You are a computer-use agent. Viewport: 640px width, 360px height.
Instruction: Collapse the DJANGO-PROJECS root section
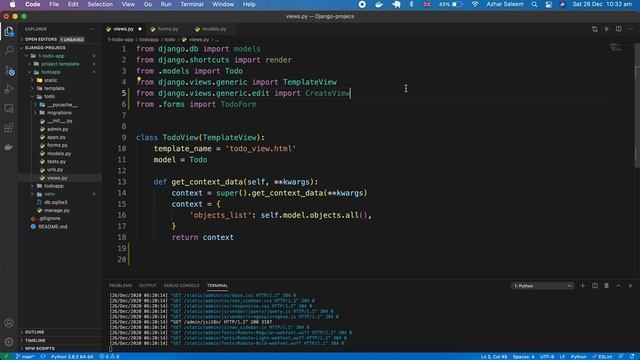tap(60, 48)
